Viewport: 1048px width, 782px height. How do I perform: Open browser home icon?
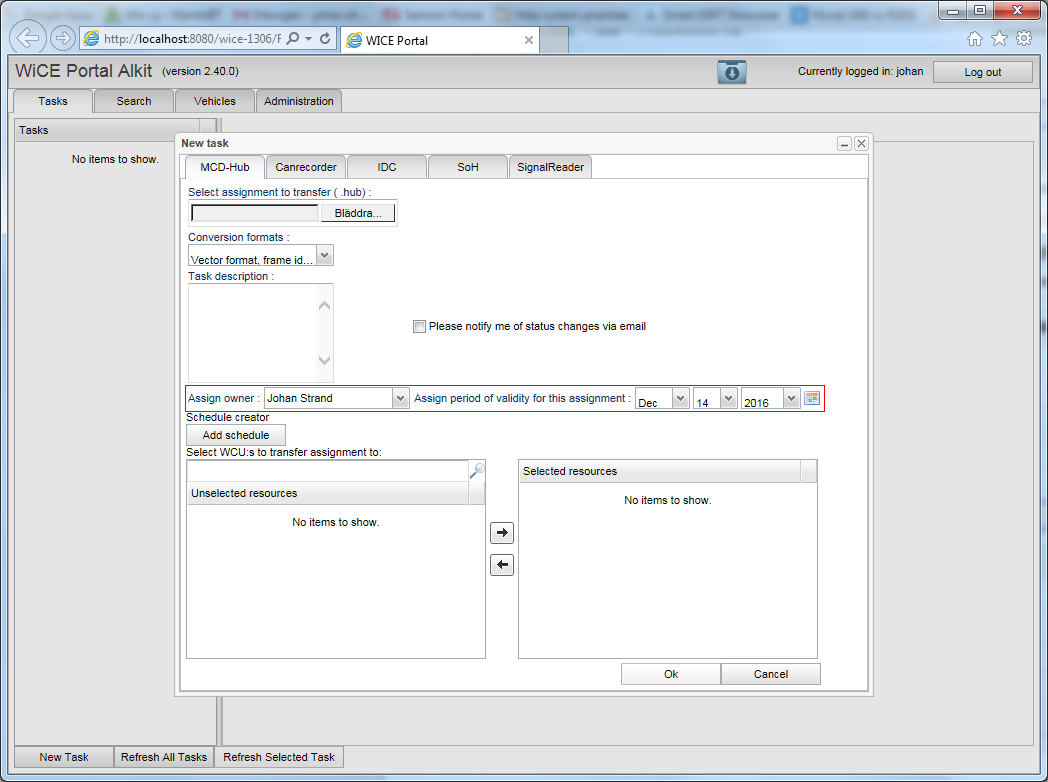point(975,38)
